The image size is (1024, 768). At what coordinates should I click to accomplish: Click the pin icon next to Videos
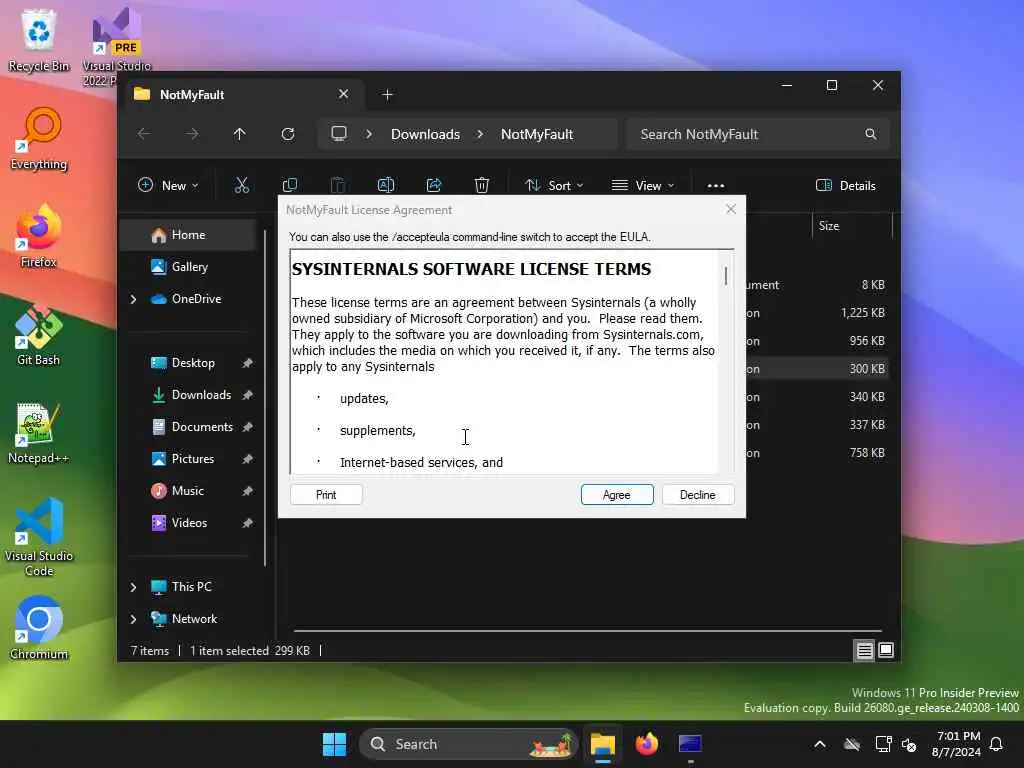[248, 523]
